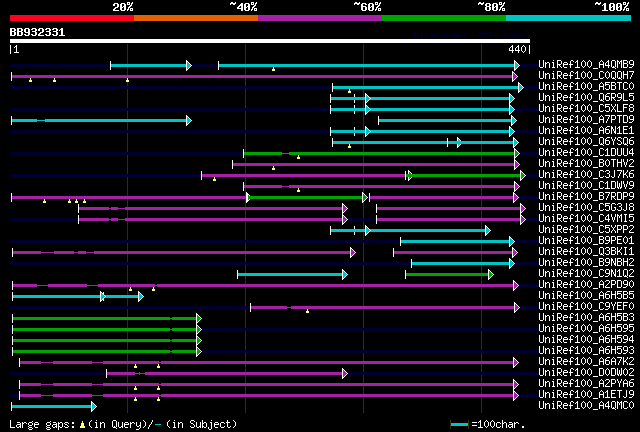Viewport: 640px width, 432px height.
Task: Select the UniRef100_B0THV2 label
Action: click(586, 163)
